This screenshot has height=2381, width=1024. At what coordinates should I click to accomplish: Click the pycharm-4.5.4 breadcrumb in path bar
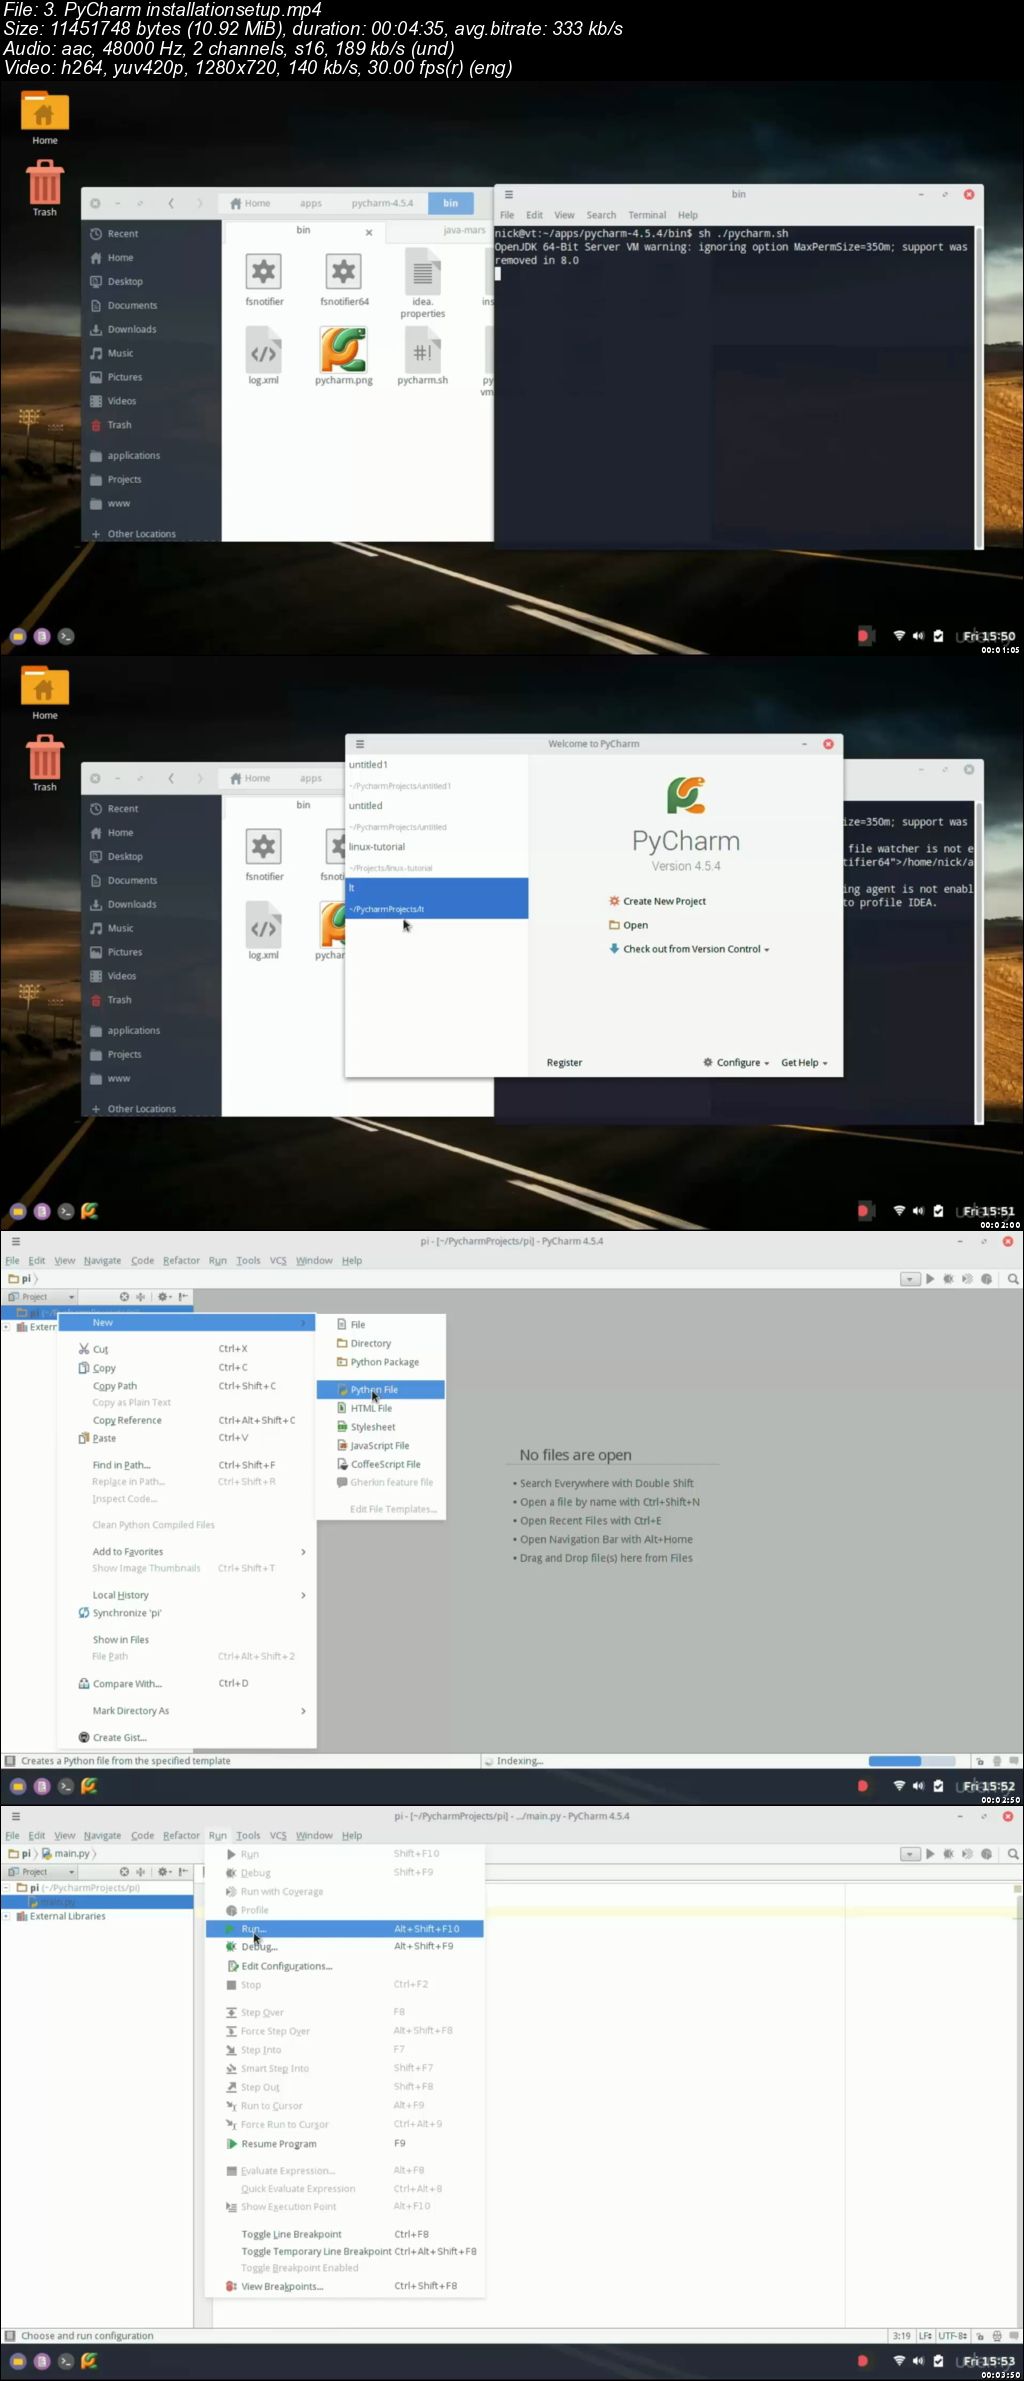[x=382, y=203]
